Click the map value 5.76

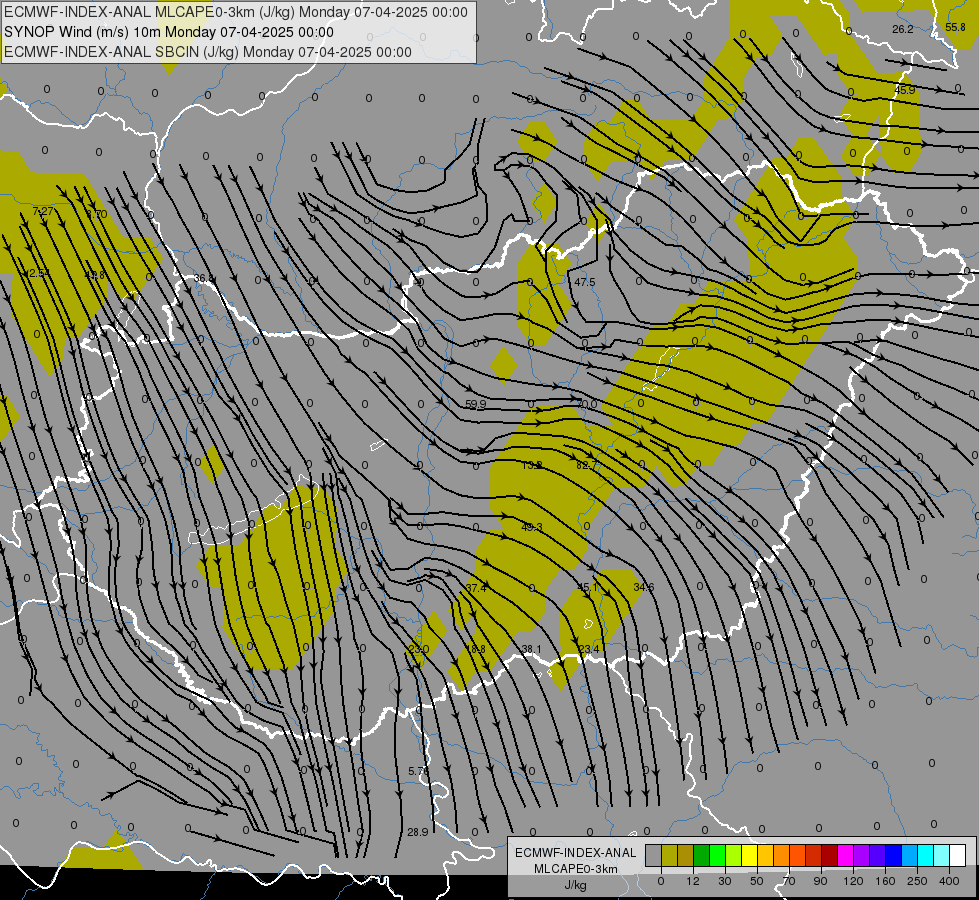click(x=418, y=772)
